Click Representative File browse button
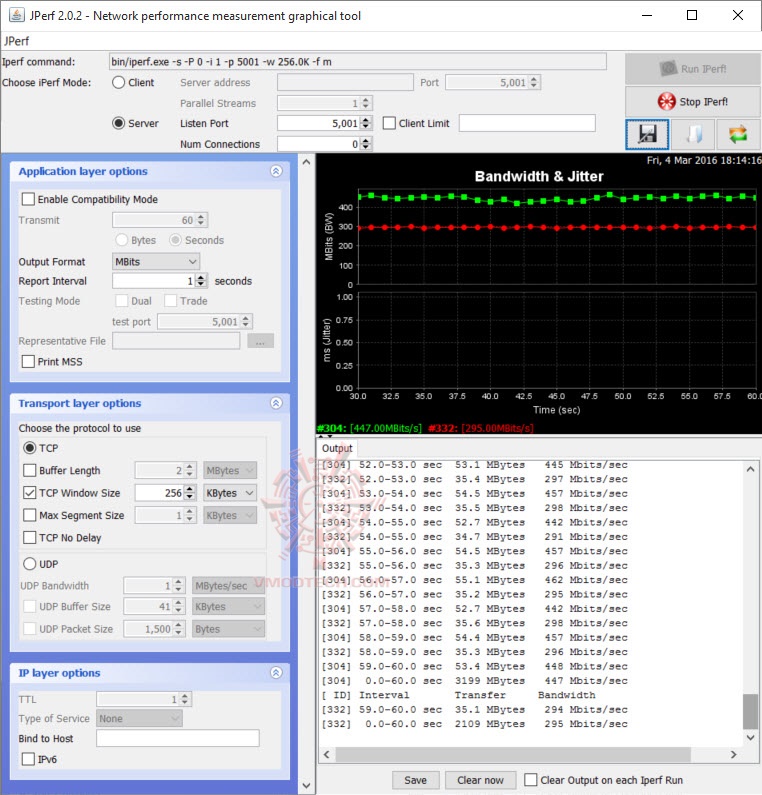The width and height of the screenshot is (762, 795). (261, 341)
